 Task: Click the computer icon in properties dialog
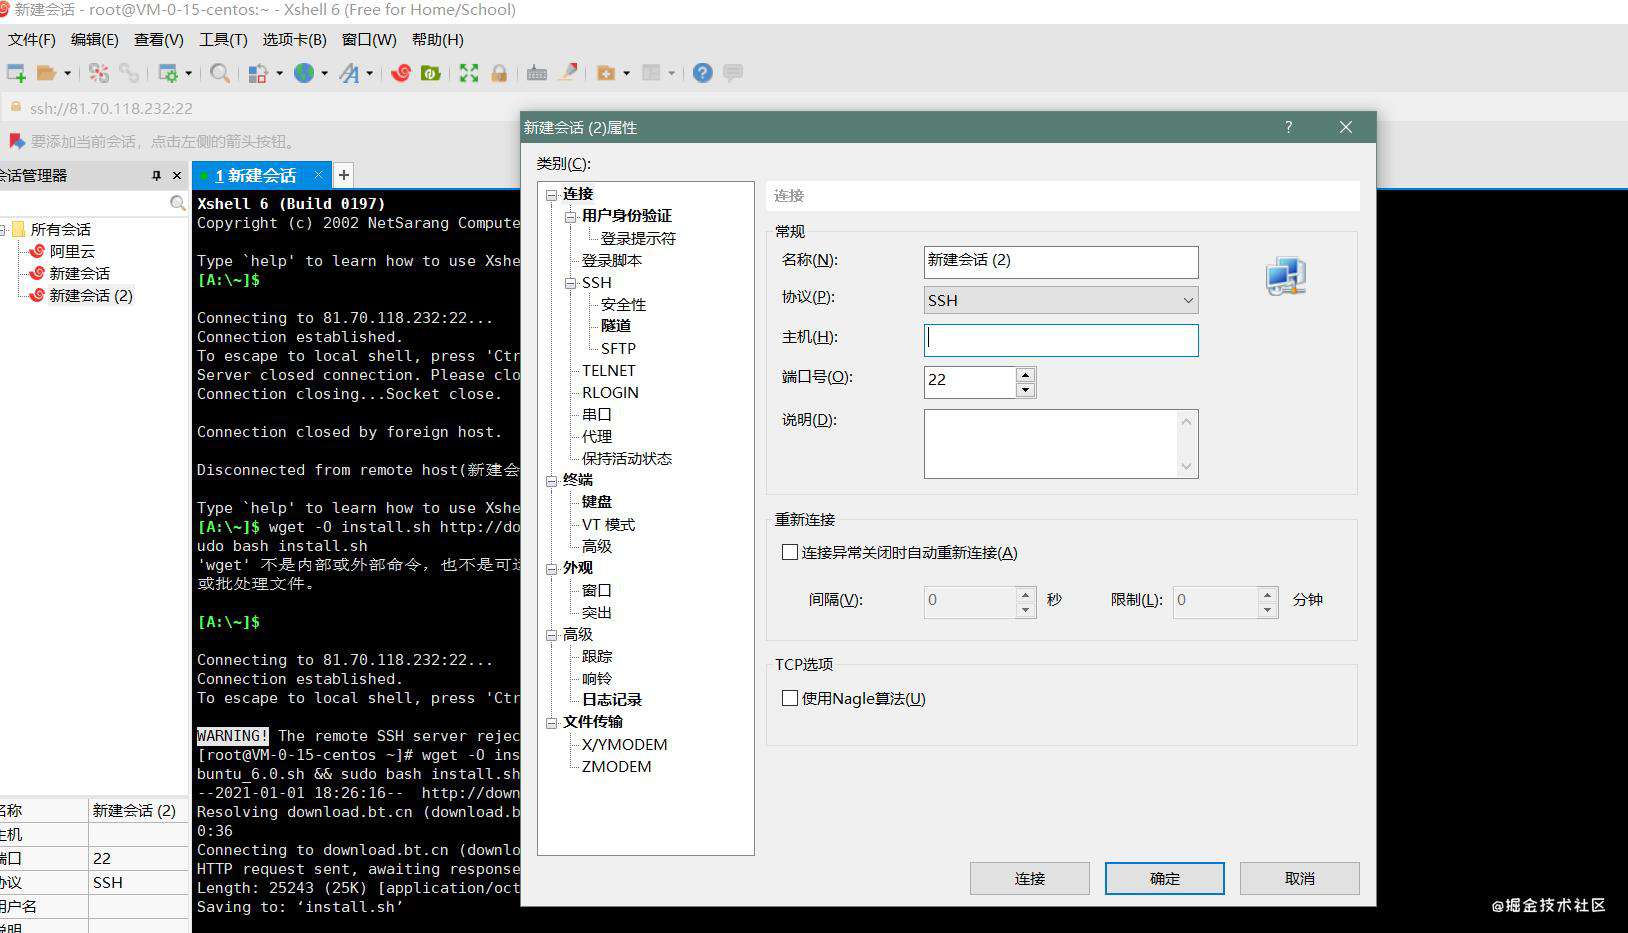[x=1286, y=276]
